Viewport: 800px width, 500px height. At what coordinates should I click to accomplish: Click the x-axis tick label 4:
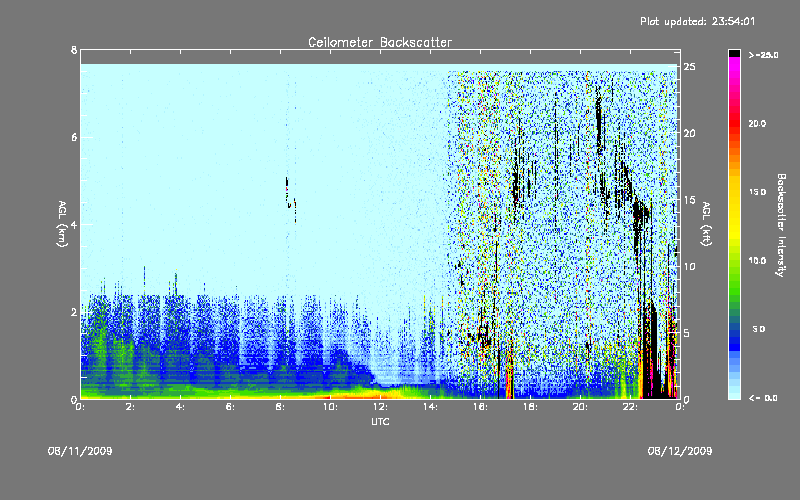(181, 407)
